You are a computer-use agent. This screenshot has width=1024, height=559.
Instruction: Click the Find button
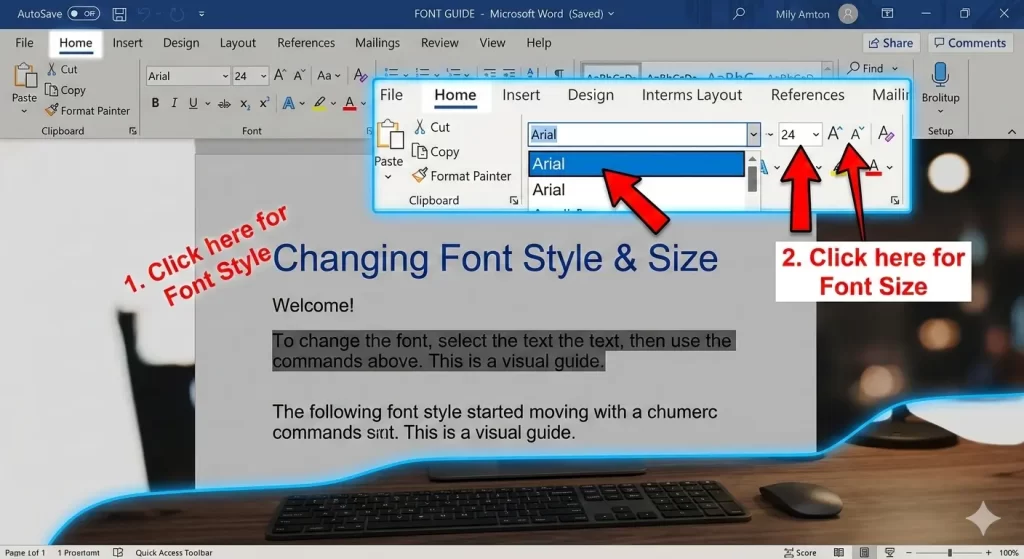(x=866, y=68)
